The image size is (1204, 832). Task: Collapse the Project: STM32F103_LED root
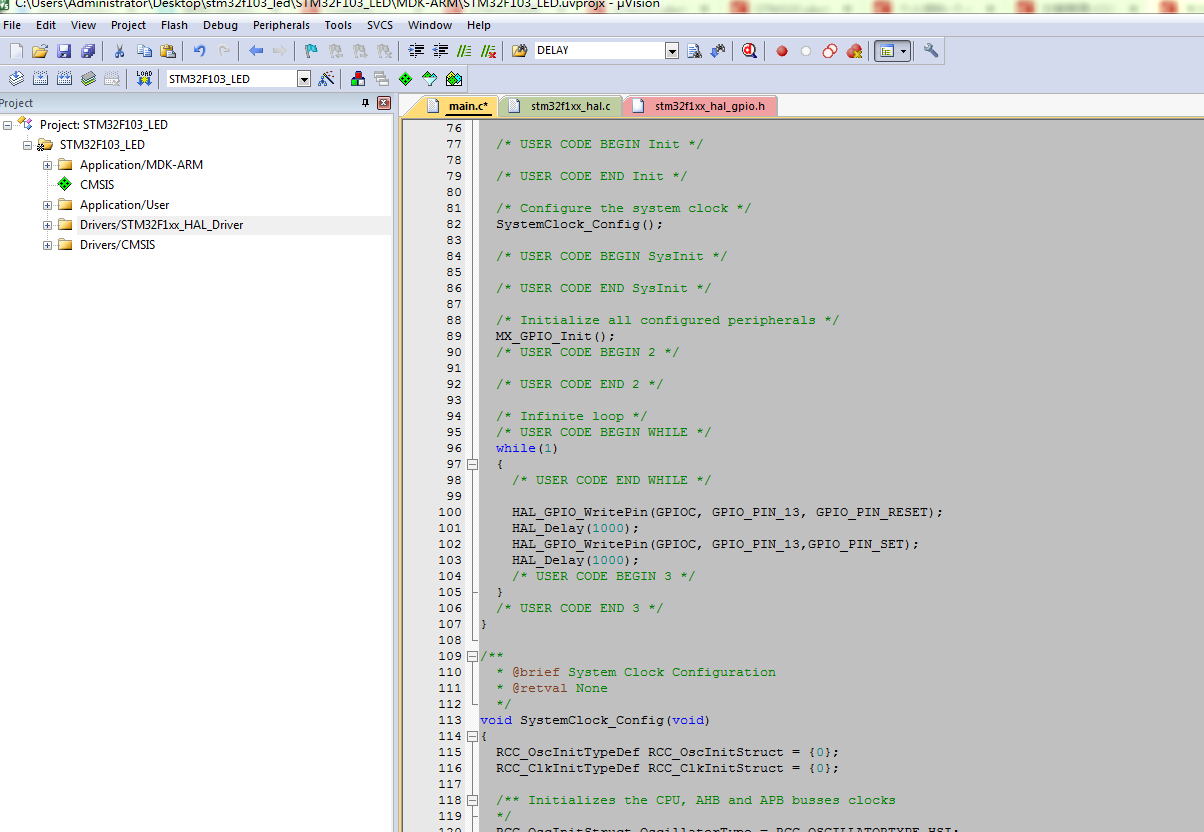click(x=7, y=125)
